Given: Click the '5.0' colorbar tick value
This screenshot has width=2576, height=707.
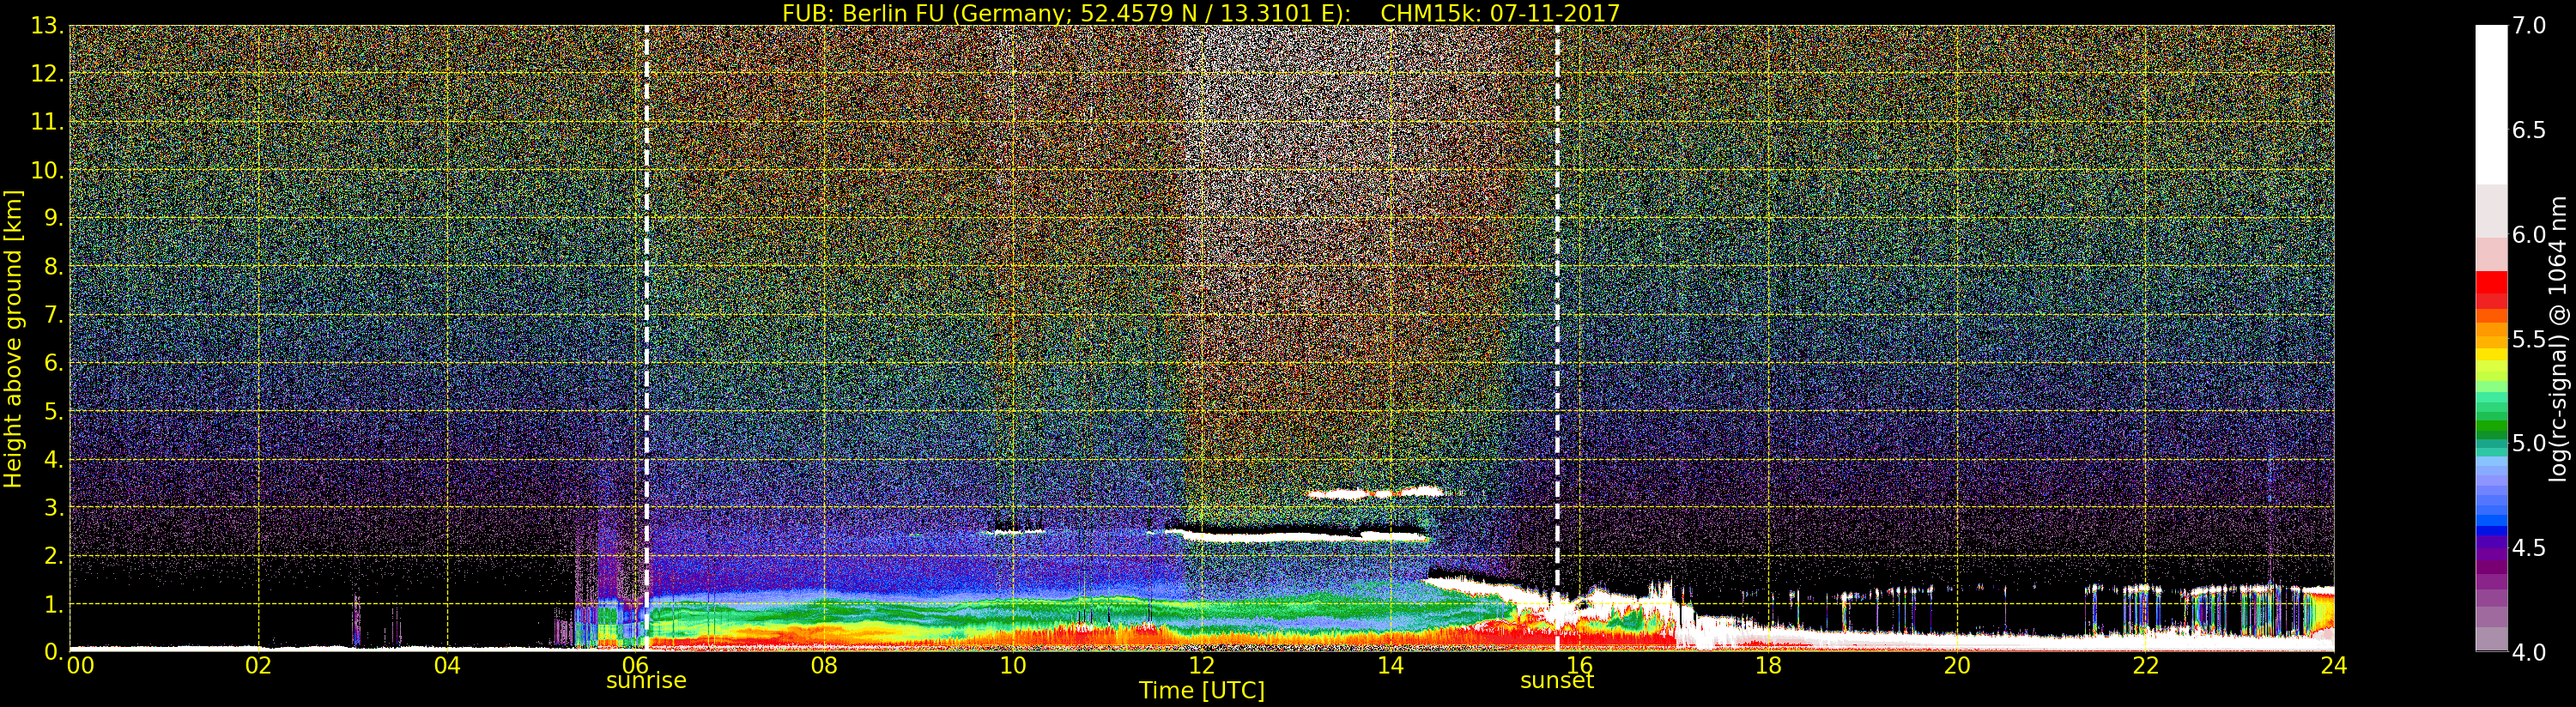Looking at the screenshot, I should pos(2529,443).
